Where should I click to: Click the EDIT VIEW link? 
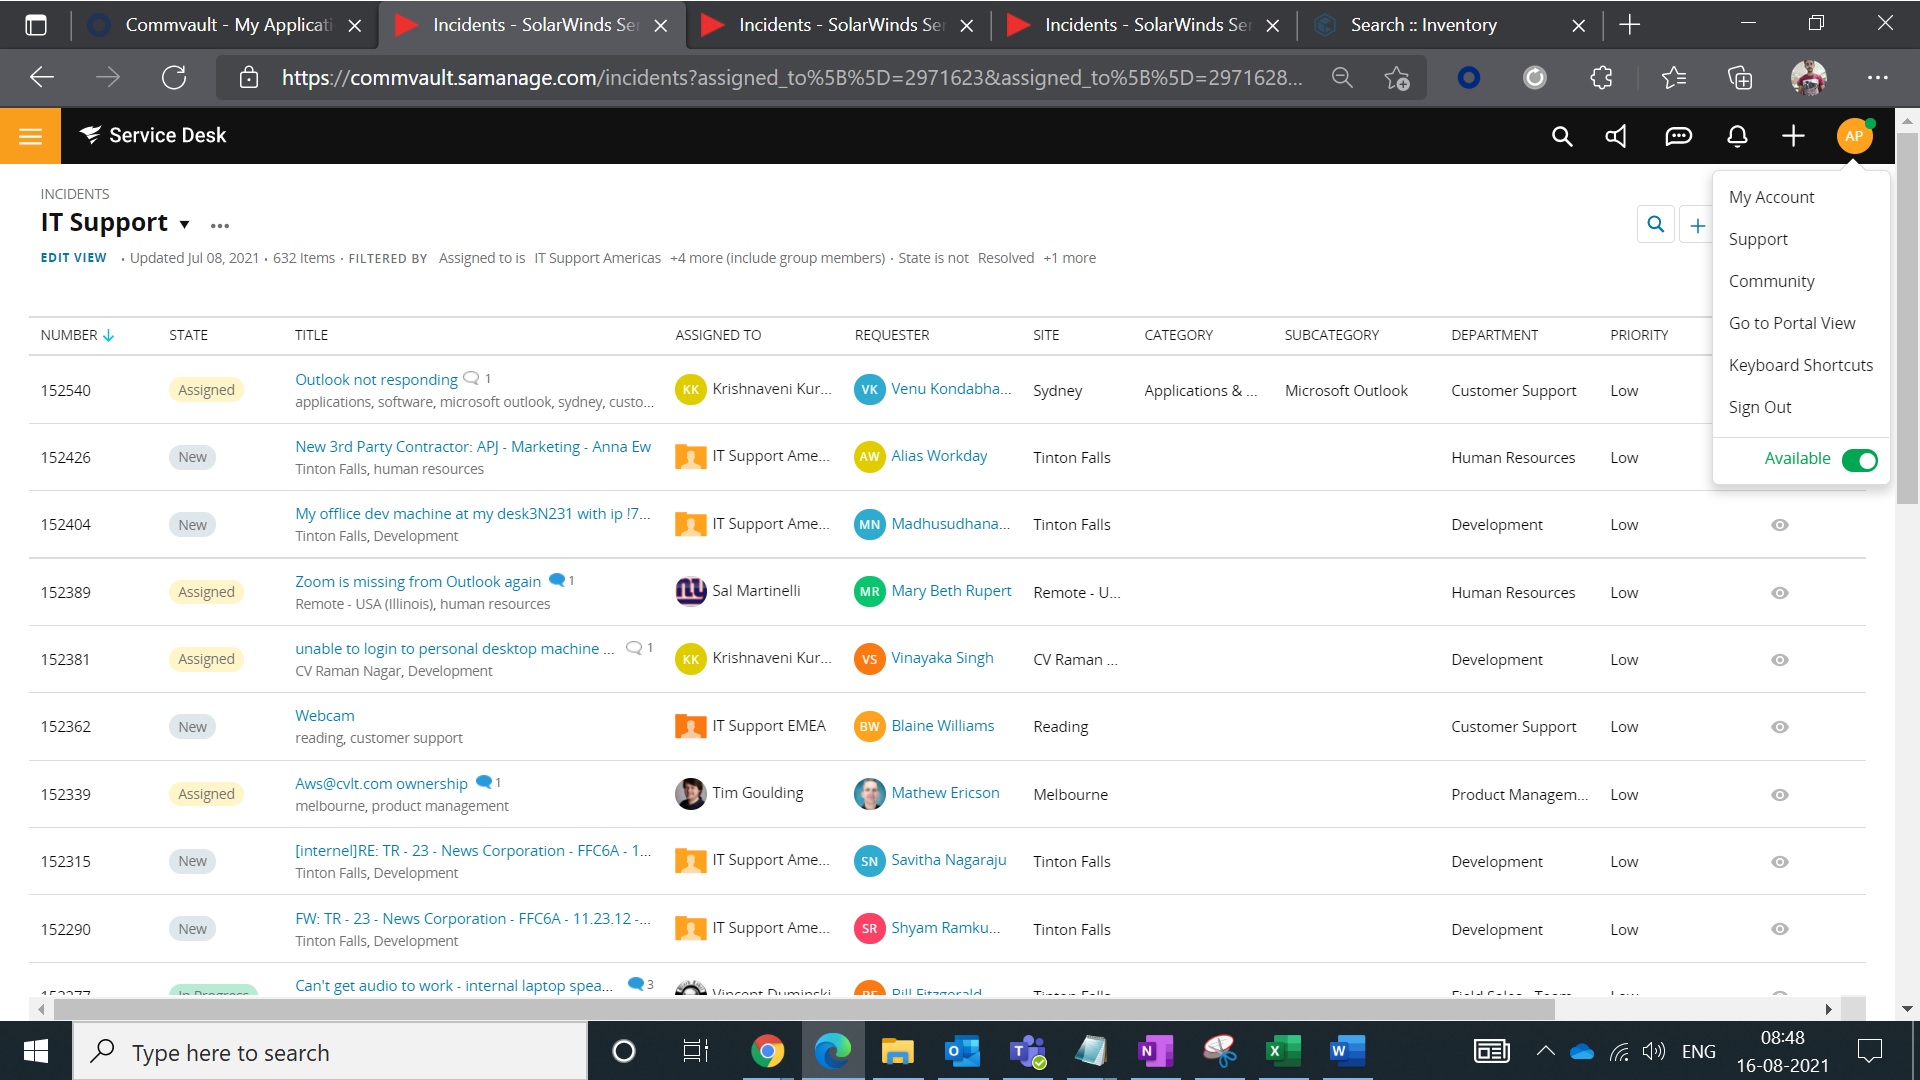point(73,258)
